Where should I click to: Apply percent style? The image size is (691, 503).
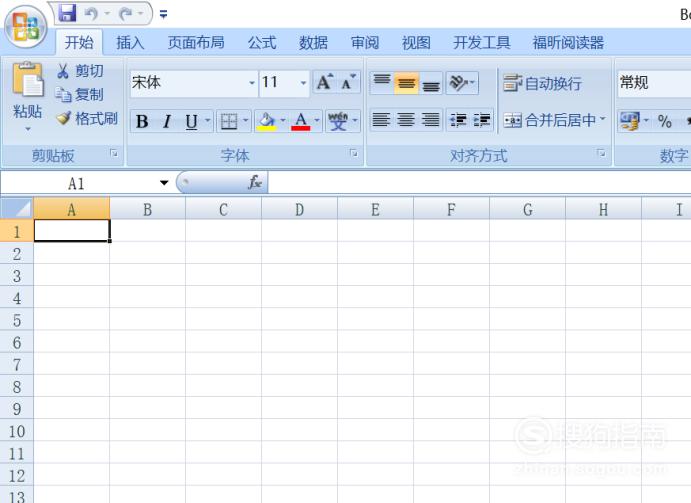coord(665,121)
